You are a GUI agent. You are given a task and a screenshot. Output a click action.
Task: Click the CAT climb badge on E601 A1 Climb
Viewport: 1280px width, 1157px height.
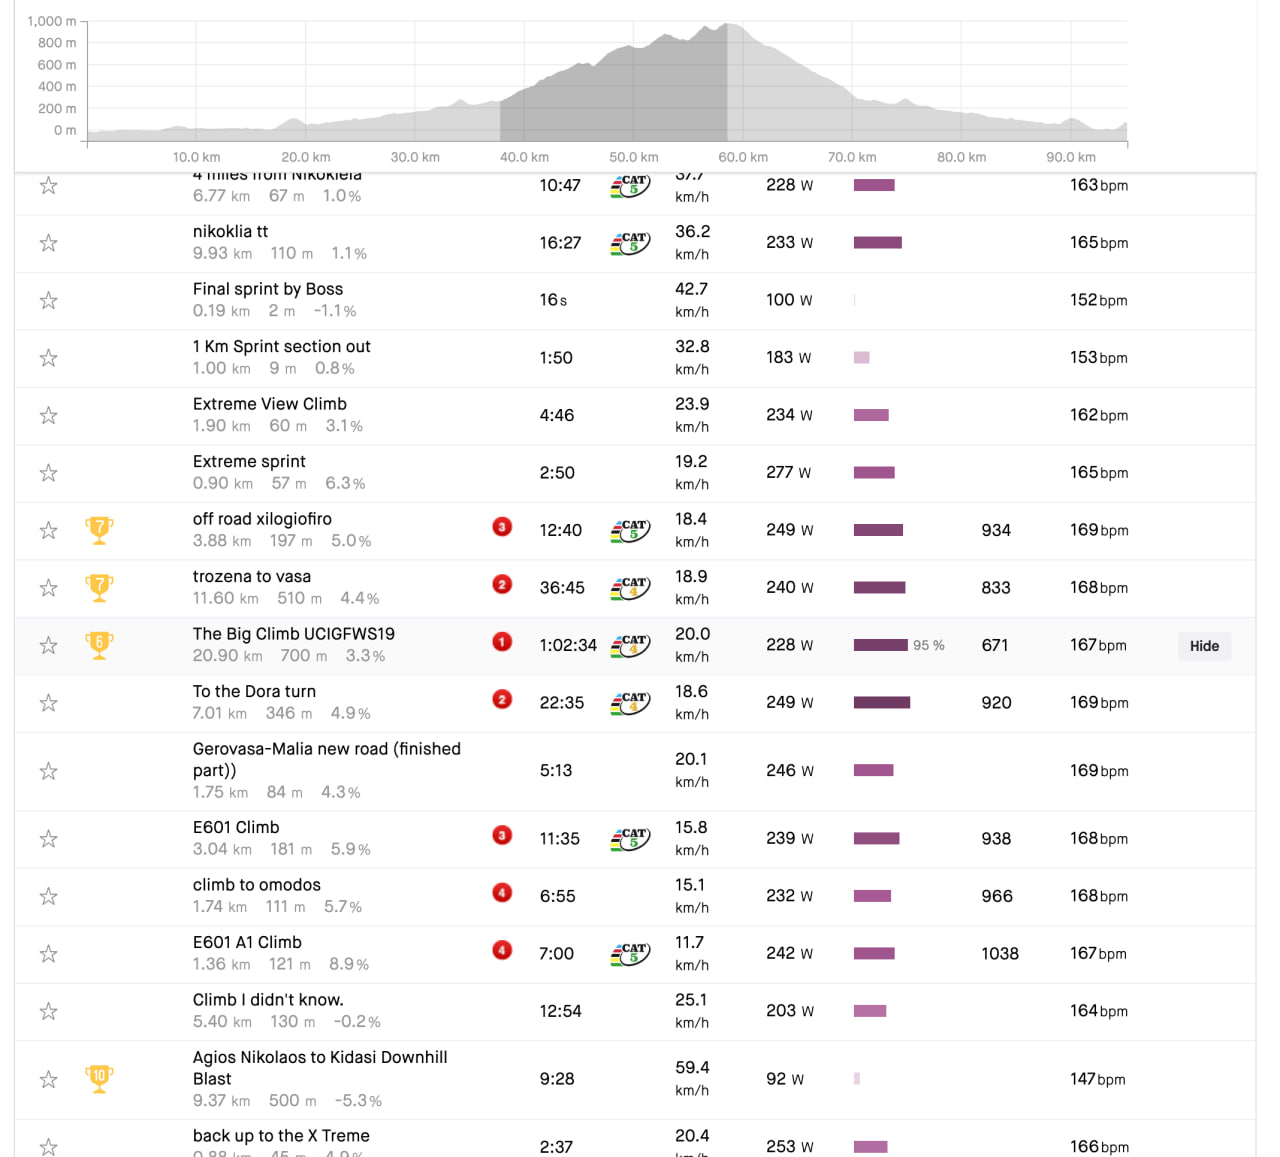[x=630, y=954]
